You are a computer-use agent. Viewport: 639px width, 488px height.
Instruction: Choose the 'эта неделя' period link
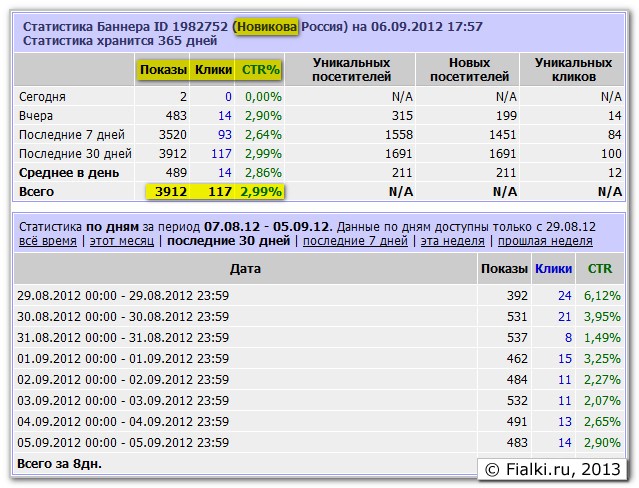pyautogui.click(x=452, y=241)
